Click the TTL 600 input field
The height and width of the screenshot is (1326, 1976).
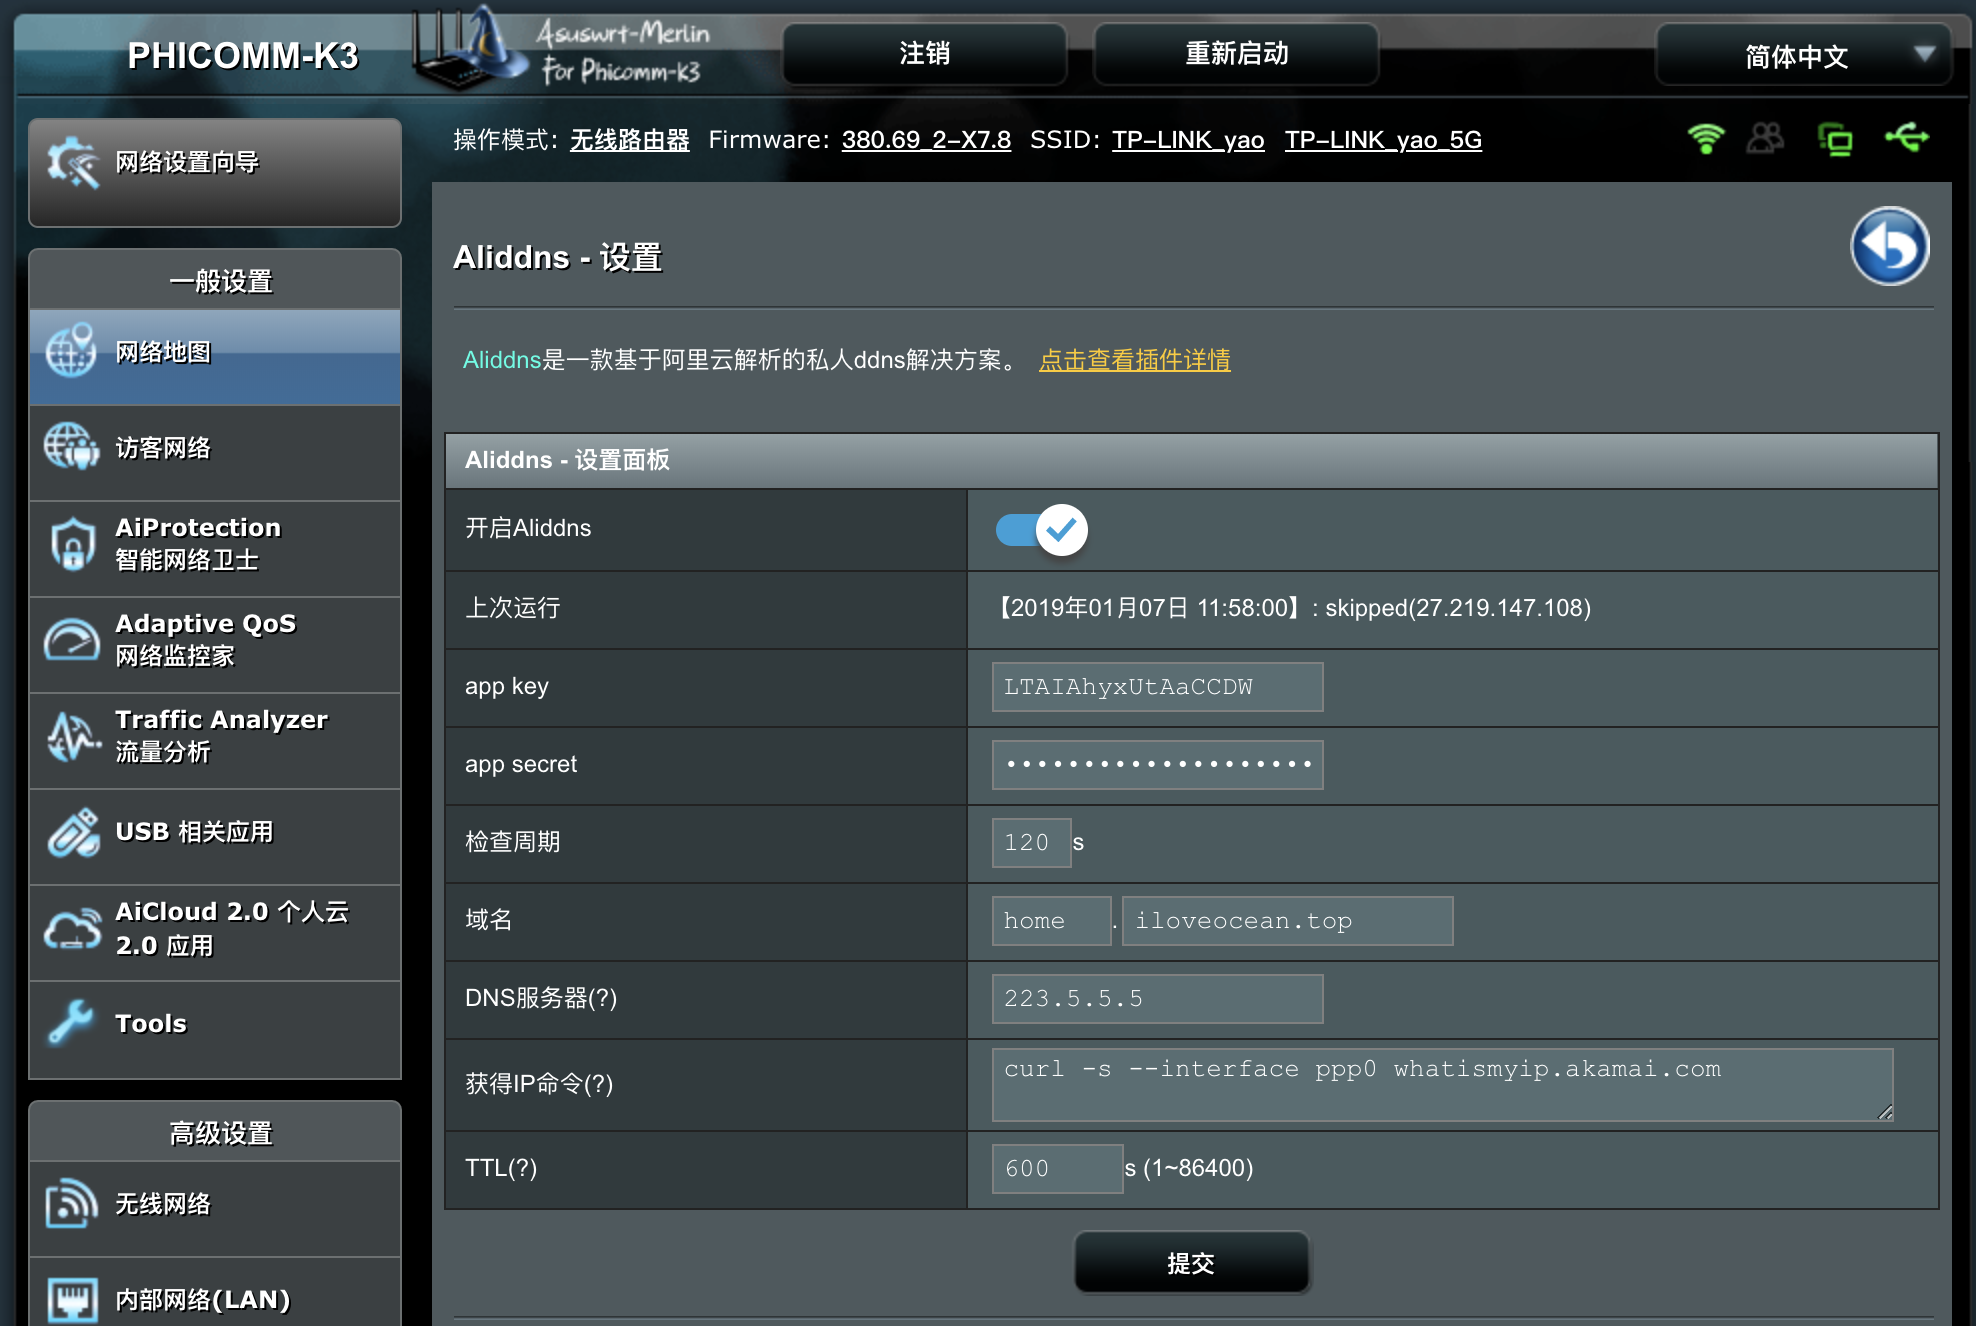tap(1057, 1169)
